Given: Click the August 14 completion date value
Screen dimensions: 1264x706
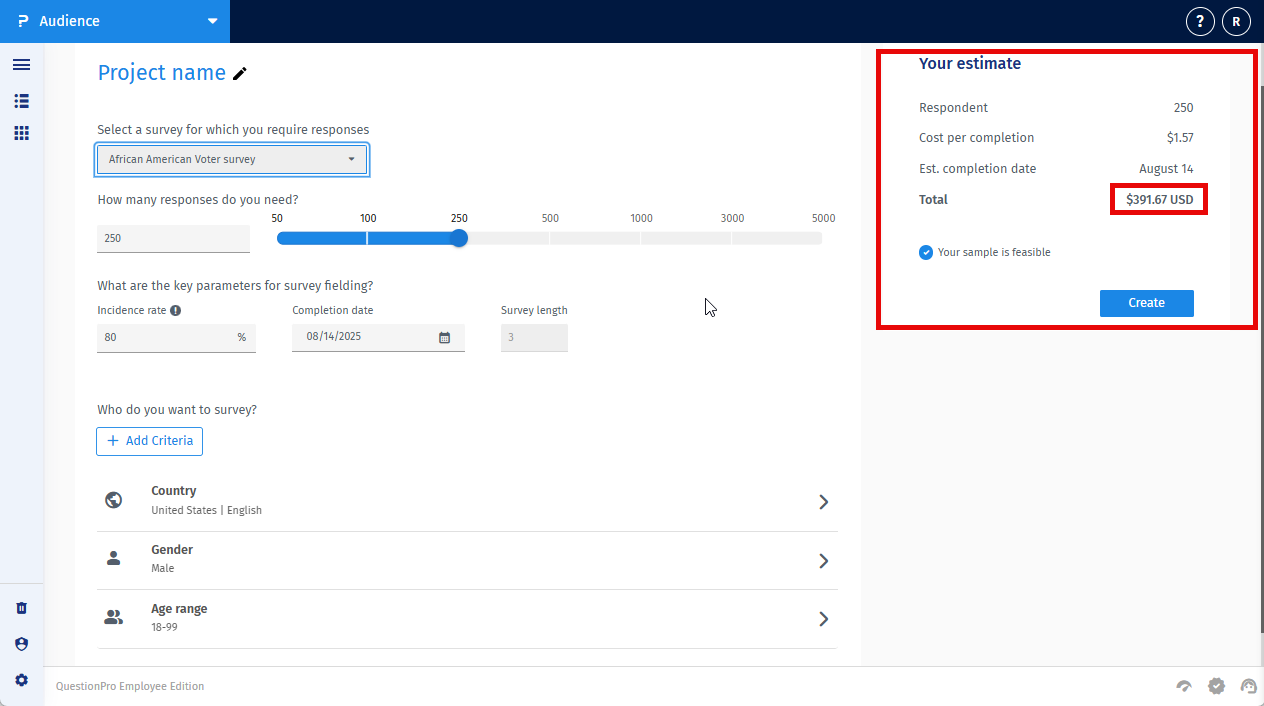Looking at the screenshot, I should click(x=1166, y=169).
